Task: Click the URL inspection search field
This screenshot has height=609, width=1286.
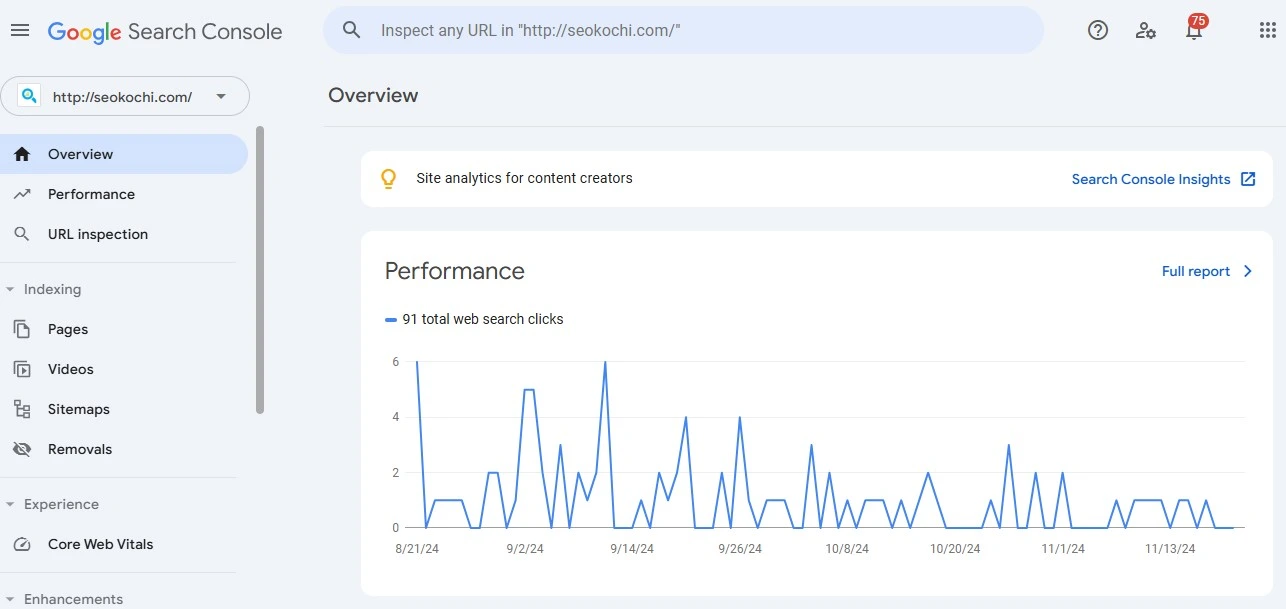Action: coord(683,30)
